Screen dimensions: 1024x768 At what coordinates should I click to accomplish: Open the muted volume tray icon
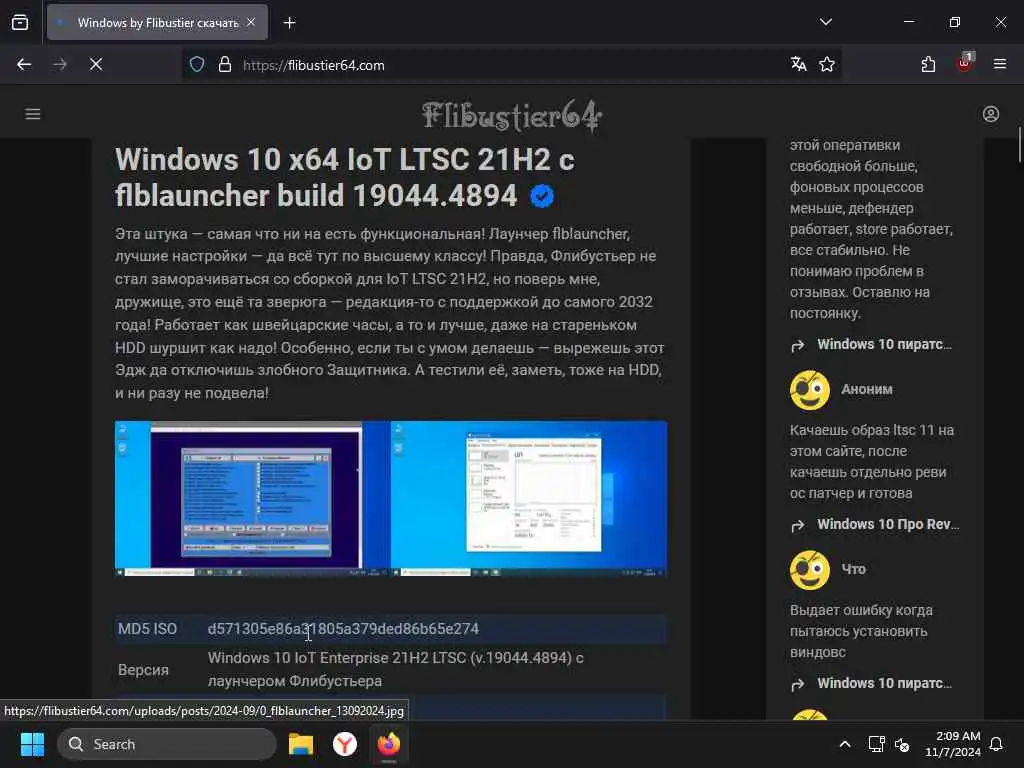902,744
